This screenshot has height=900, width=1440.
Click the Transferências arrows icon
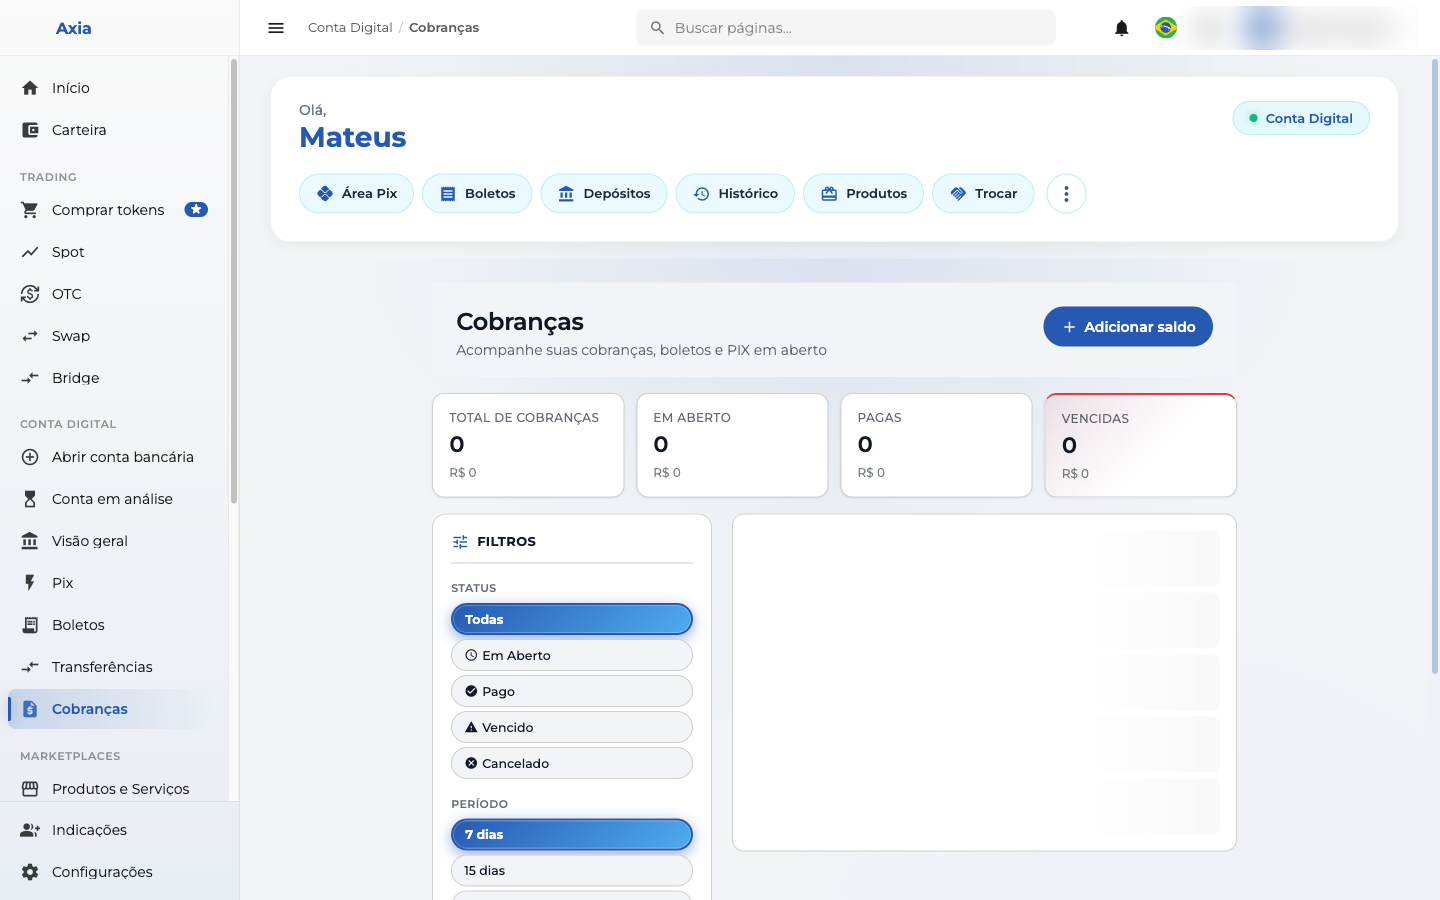pyautogui.click(x=30, y=667)
